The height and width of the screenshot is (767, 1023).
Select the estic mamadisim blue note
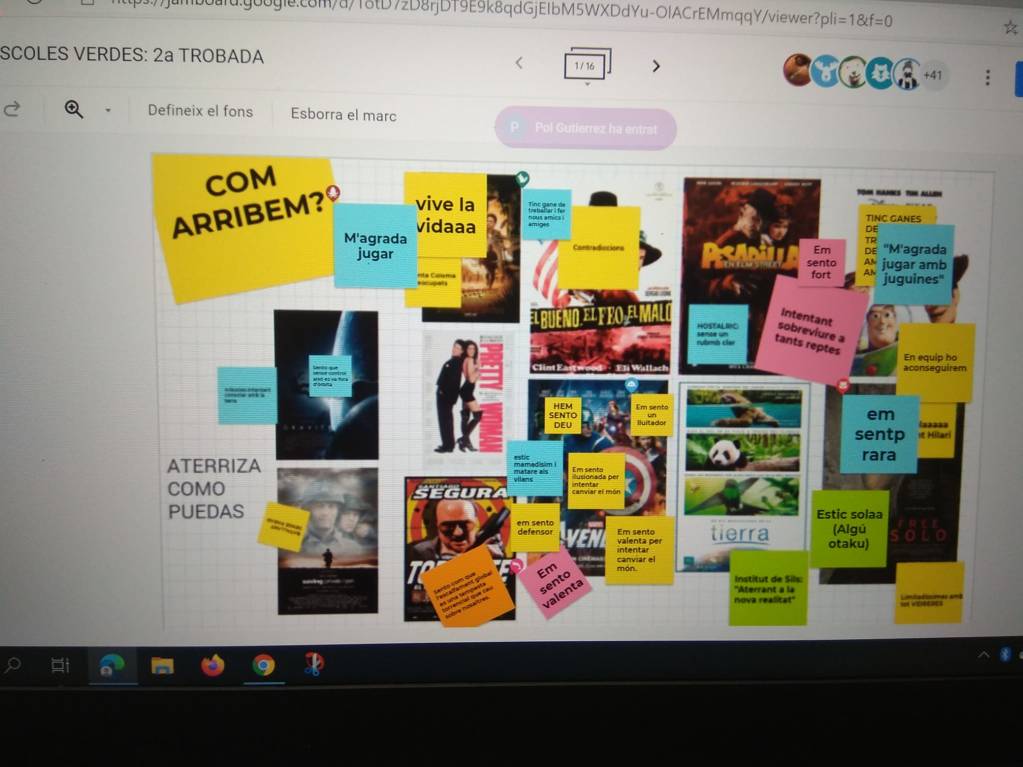535,469
